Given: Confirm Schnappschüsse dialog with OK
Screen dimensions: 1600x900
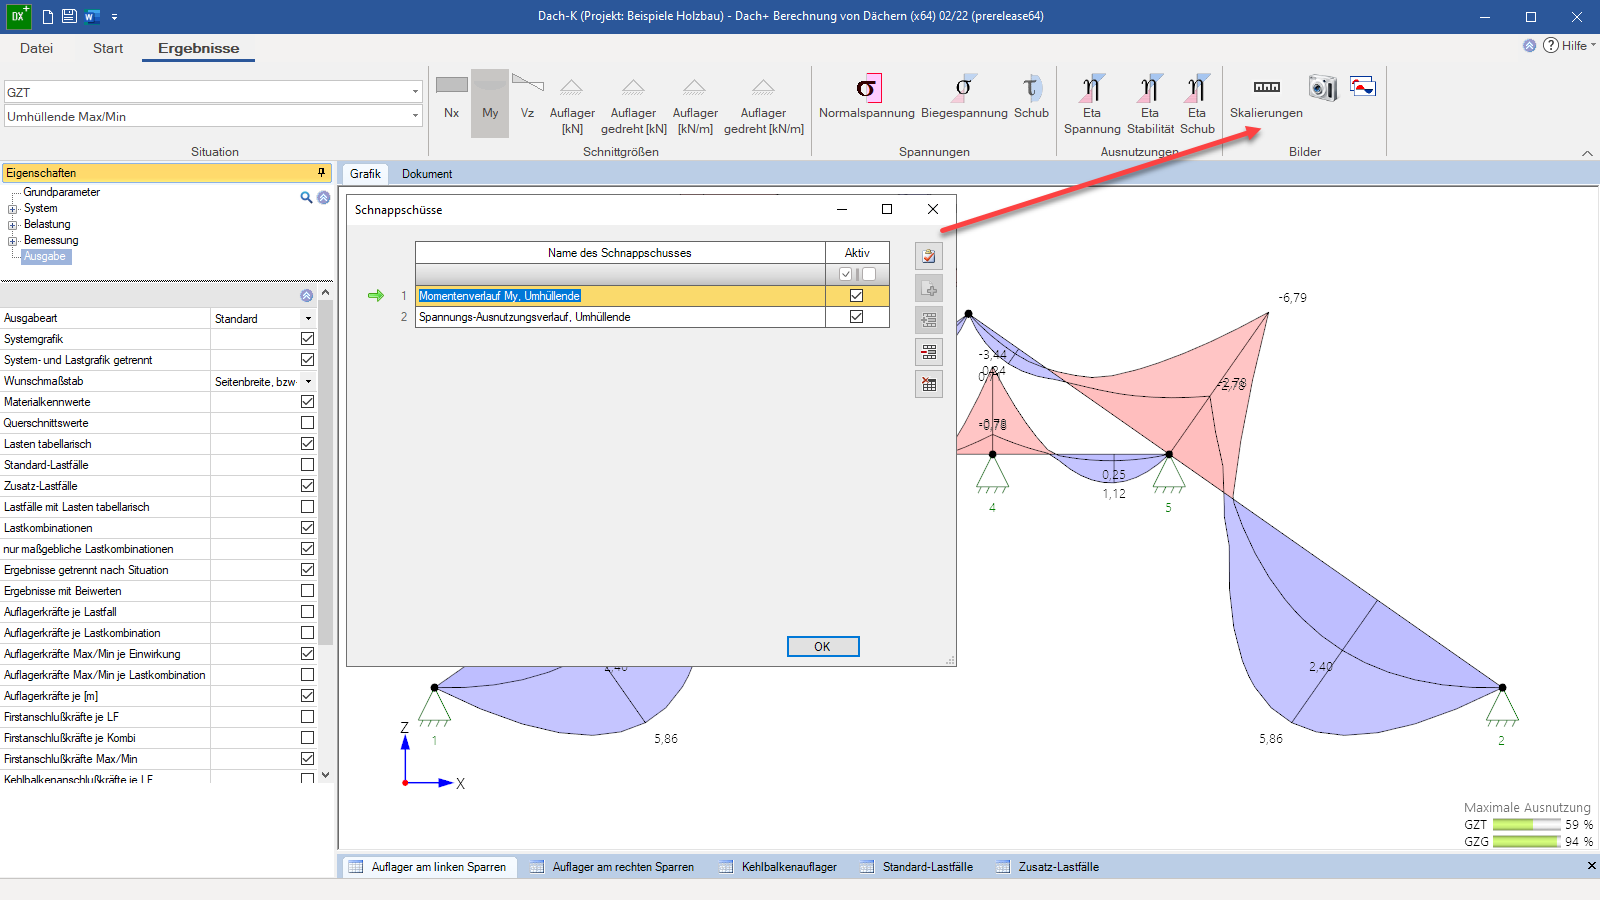Looking at the screenshot, I should pyautogui.click(x=823, y=647).
